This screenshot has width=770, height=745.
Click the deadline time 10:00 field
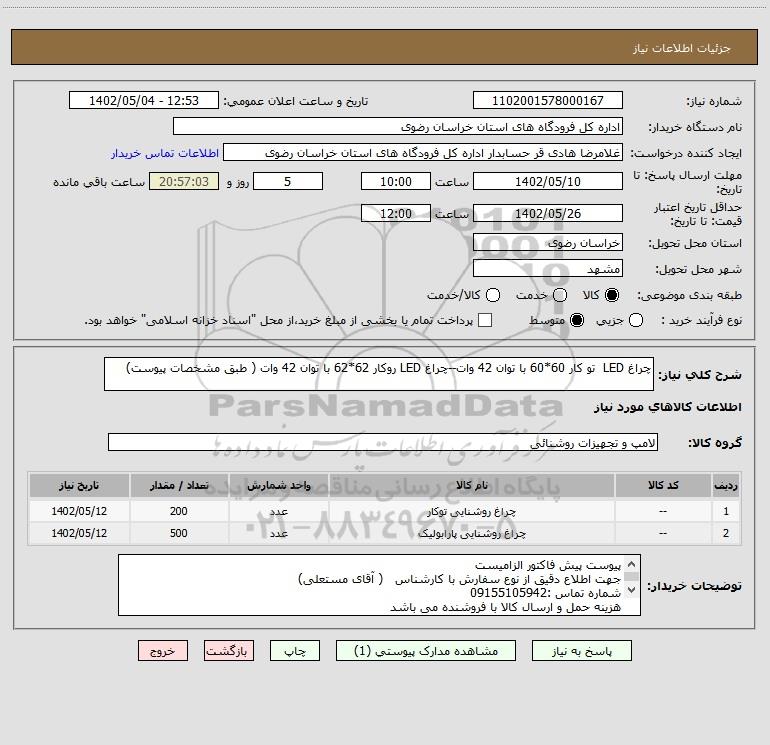pos(396,181)
